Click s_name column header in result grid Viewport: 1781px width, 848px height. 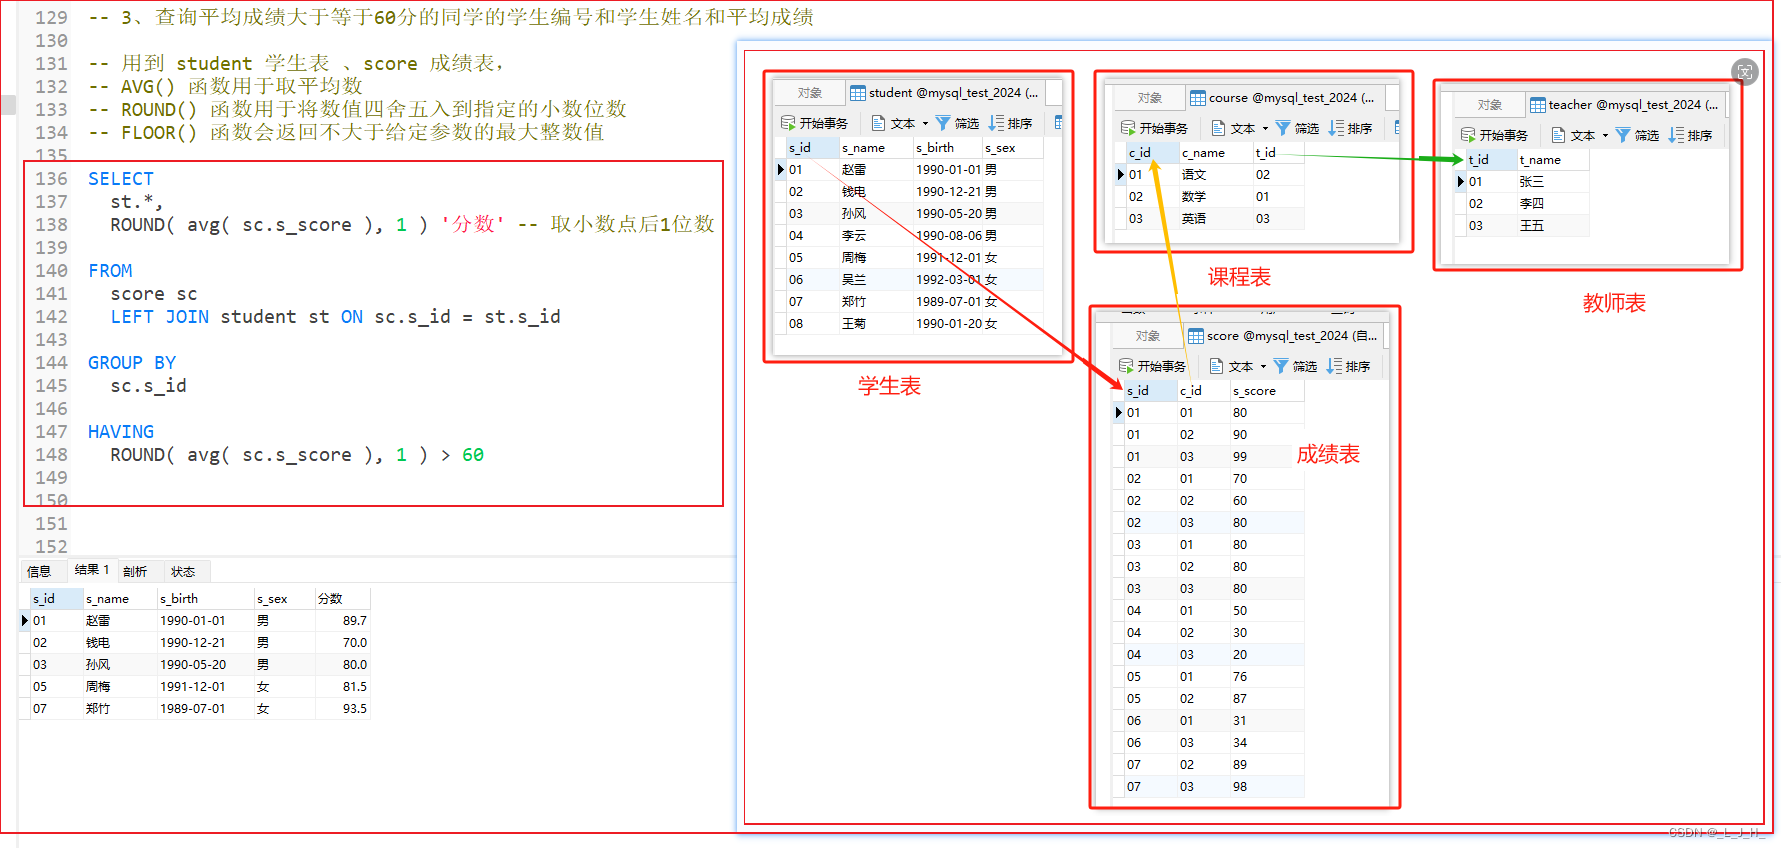120,598
